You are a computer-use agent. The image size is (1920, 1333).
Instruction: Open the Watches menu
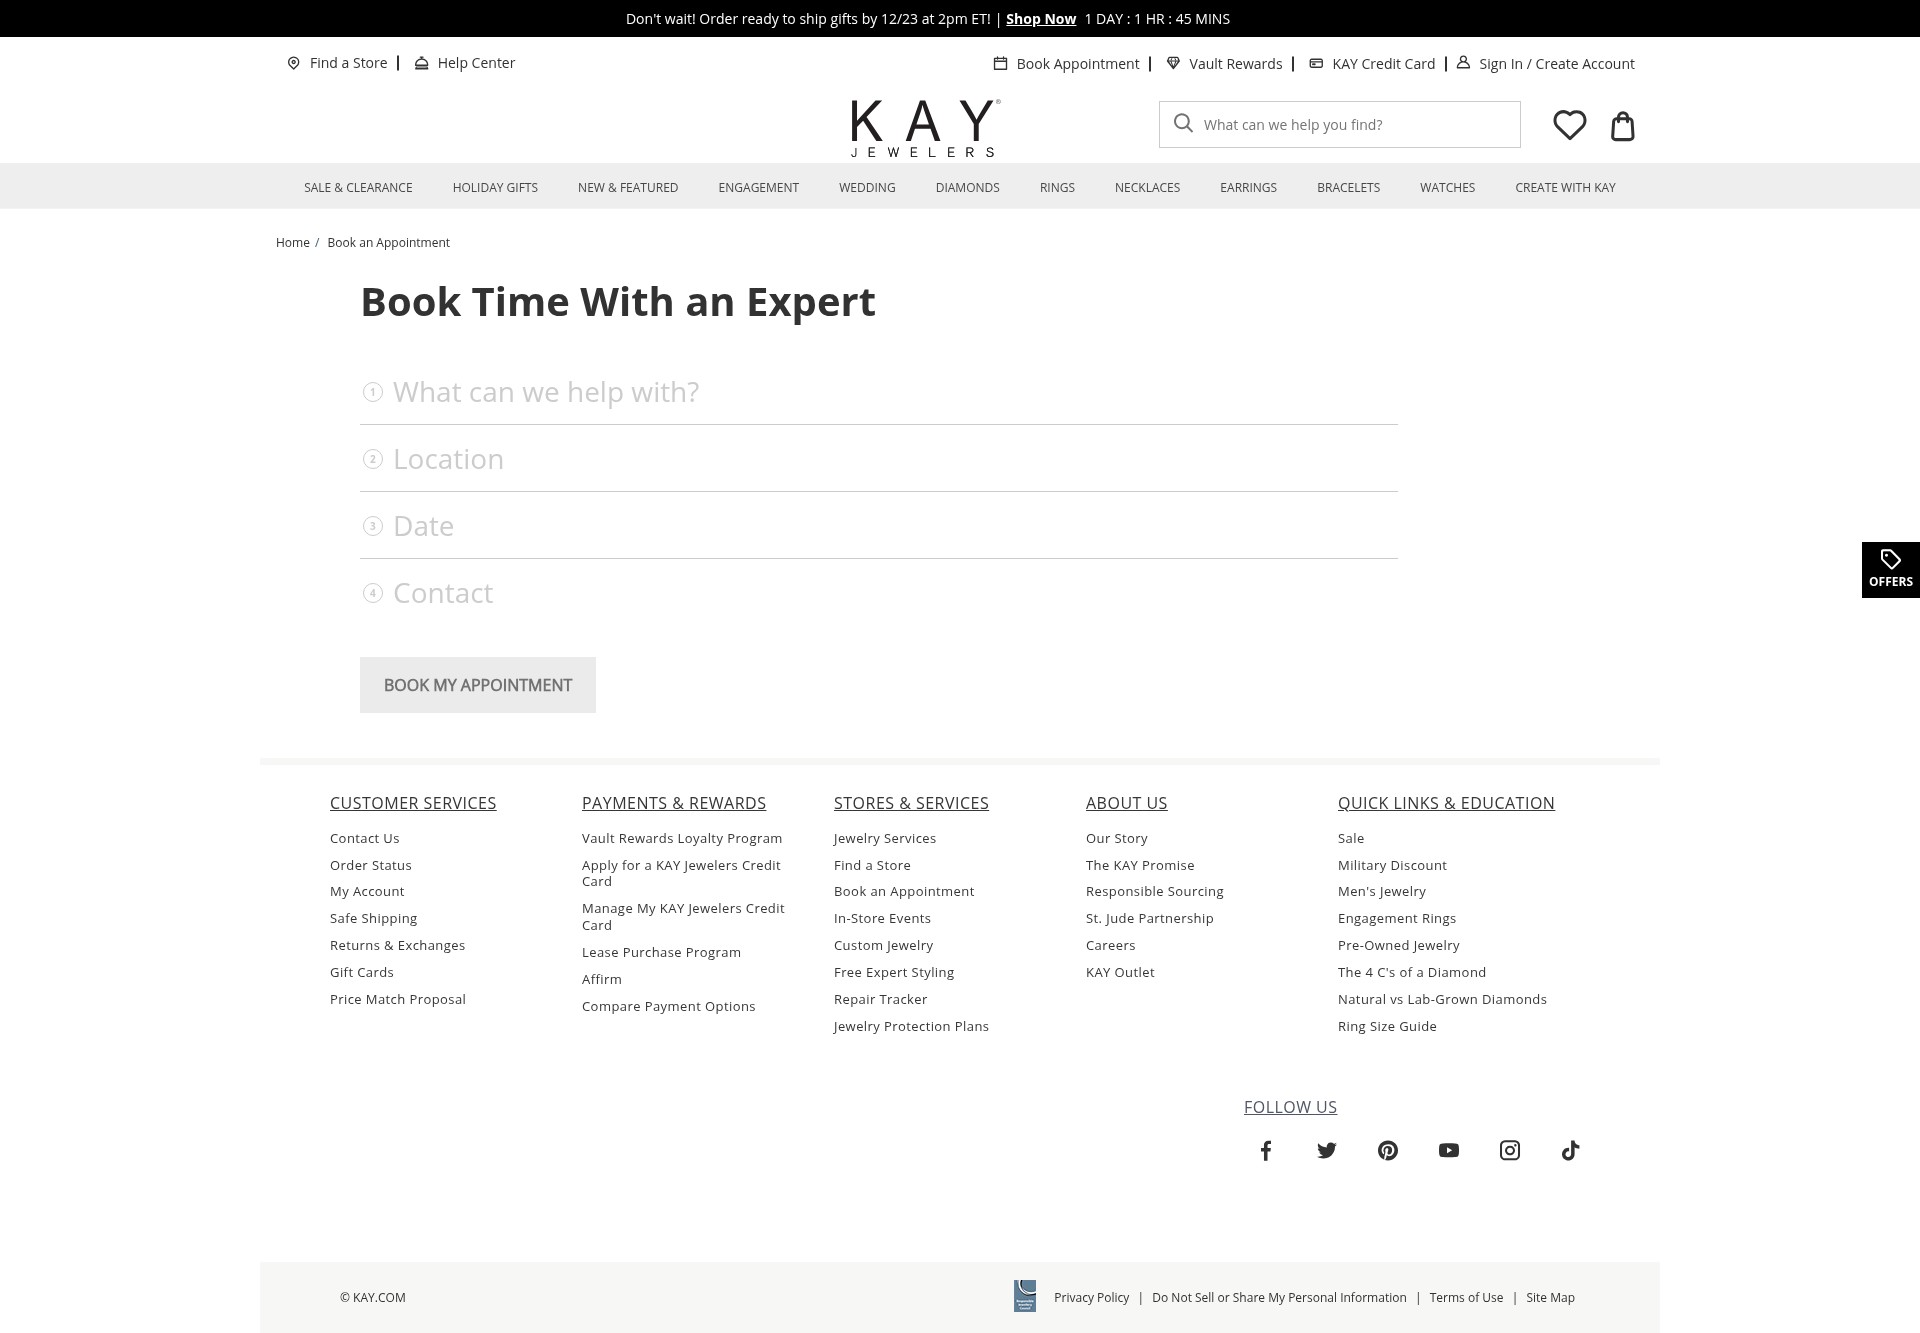(1447, 187)
